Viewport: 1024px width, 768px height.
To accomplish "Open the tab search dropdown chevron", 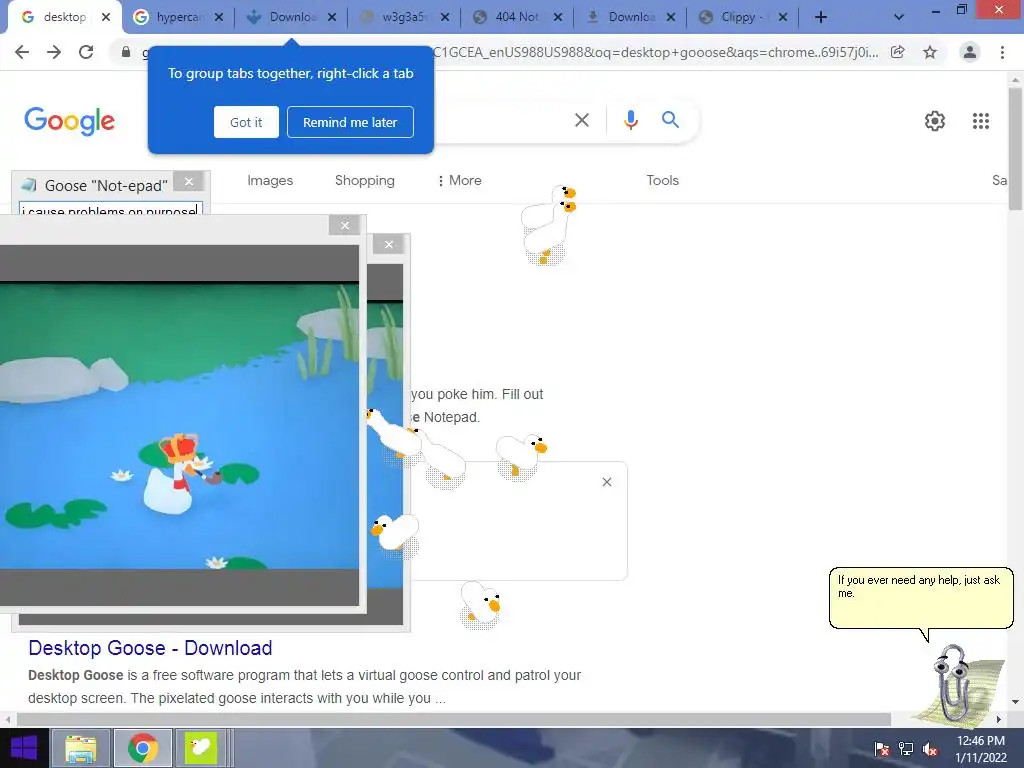I will coord(899,18).
